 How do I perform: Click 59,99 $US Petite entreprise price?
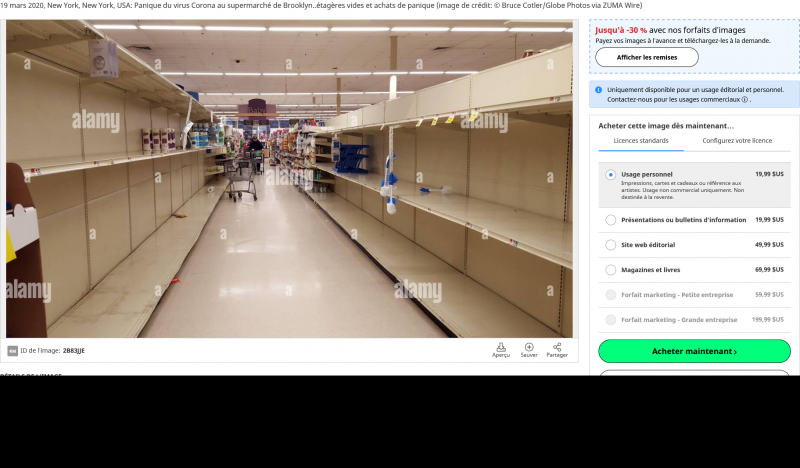769,295
